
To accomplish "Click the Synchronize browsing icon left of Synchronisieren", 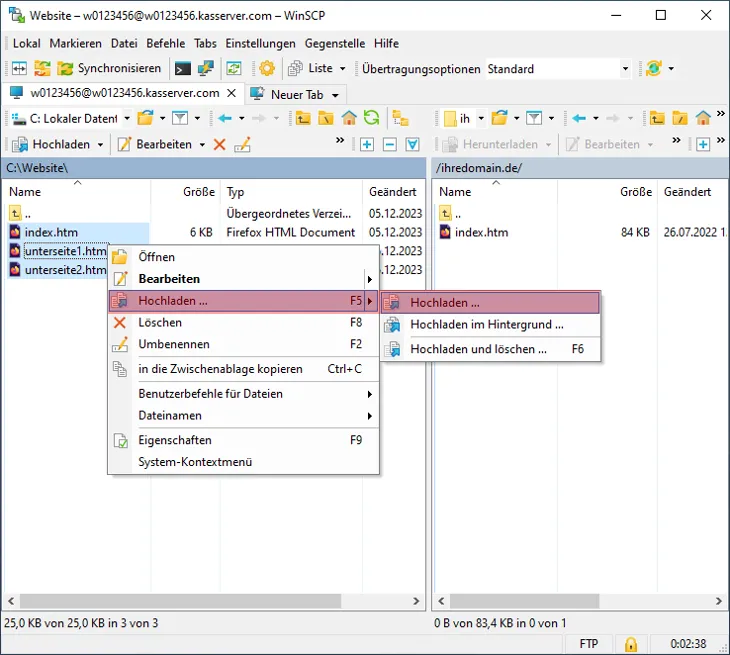I will 42,68.
